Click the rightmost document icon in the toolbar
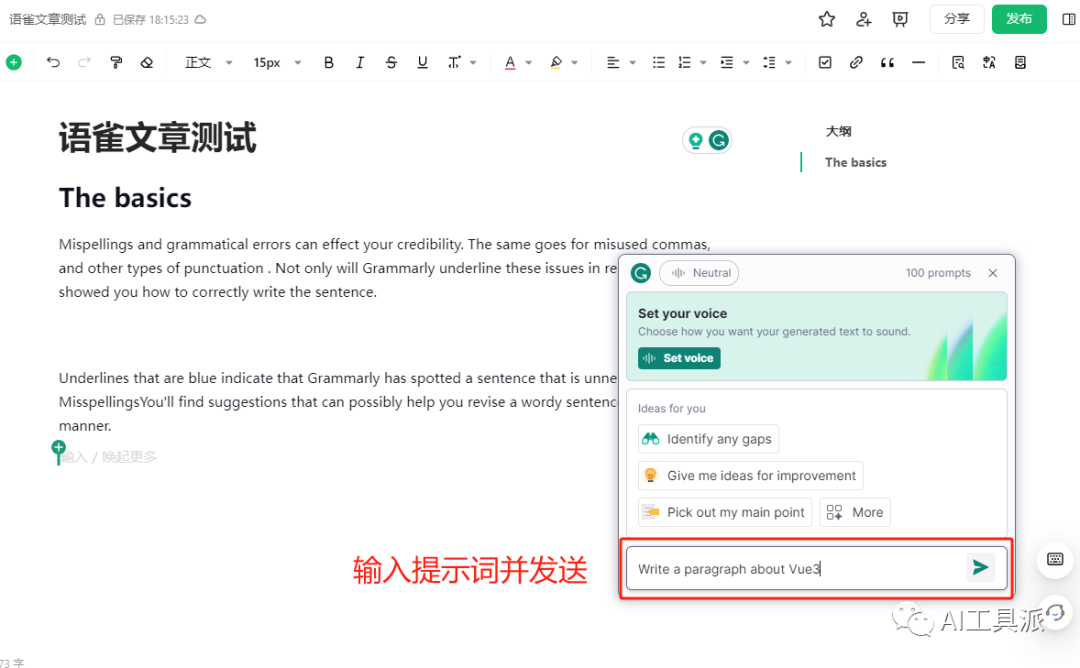This screenshot has height=668, width=1080. point(1020,63)
